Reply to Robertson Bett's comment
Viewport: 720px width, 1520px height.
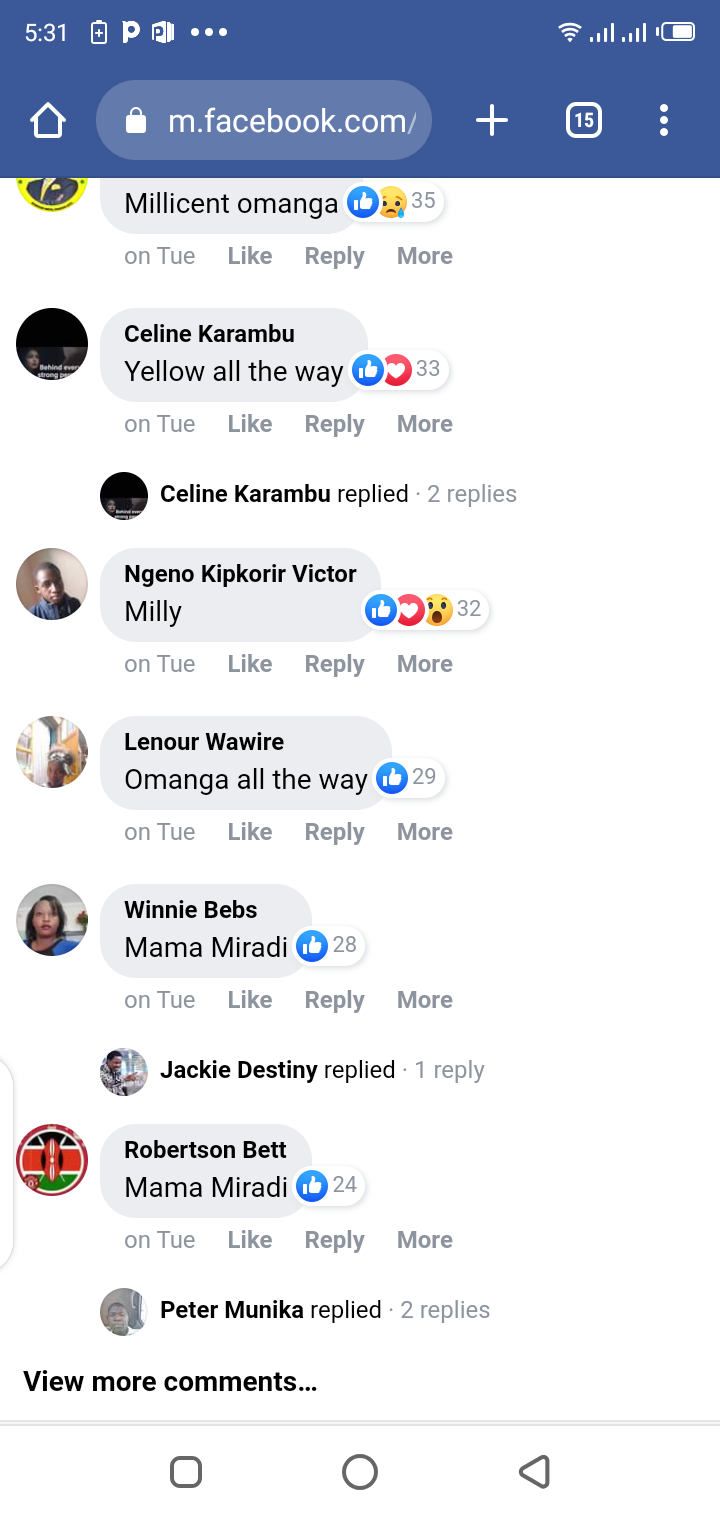click(334, 1240)
